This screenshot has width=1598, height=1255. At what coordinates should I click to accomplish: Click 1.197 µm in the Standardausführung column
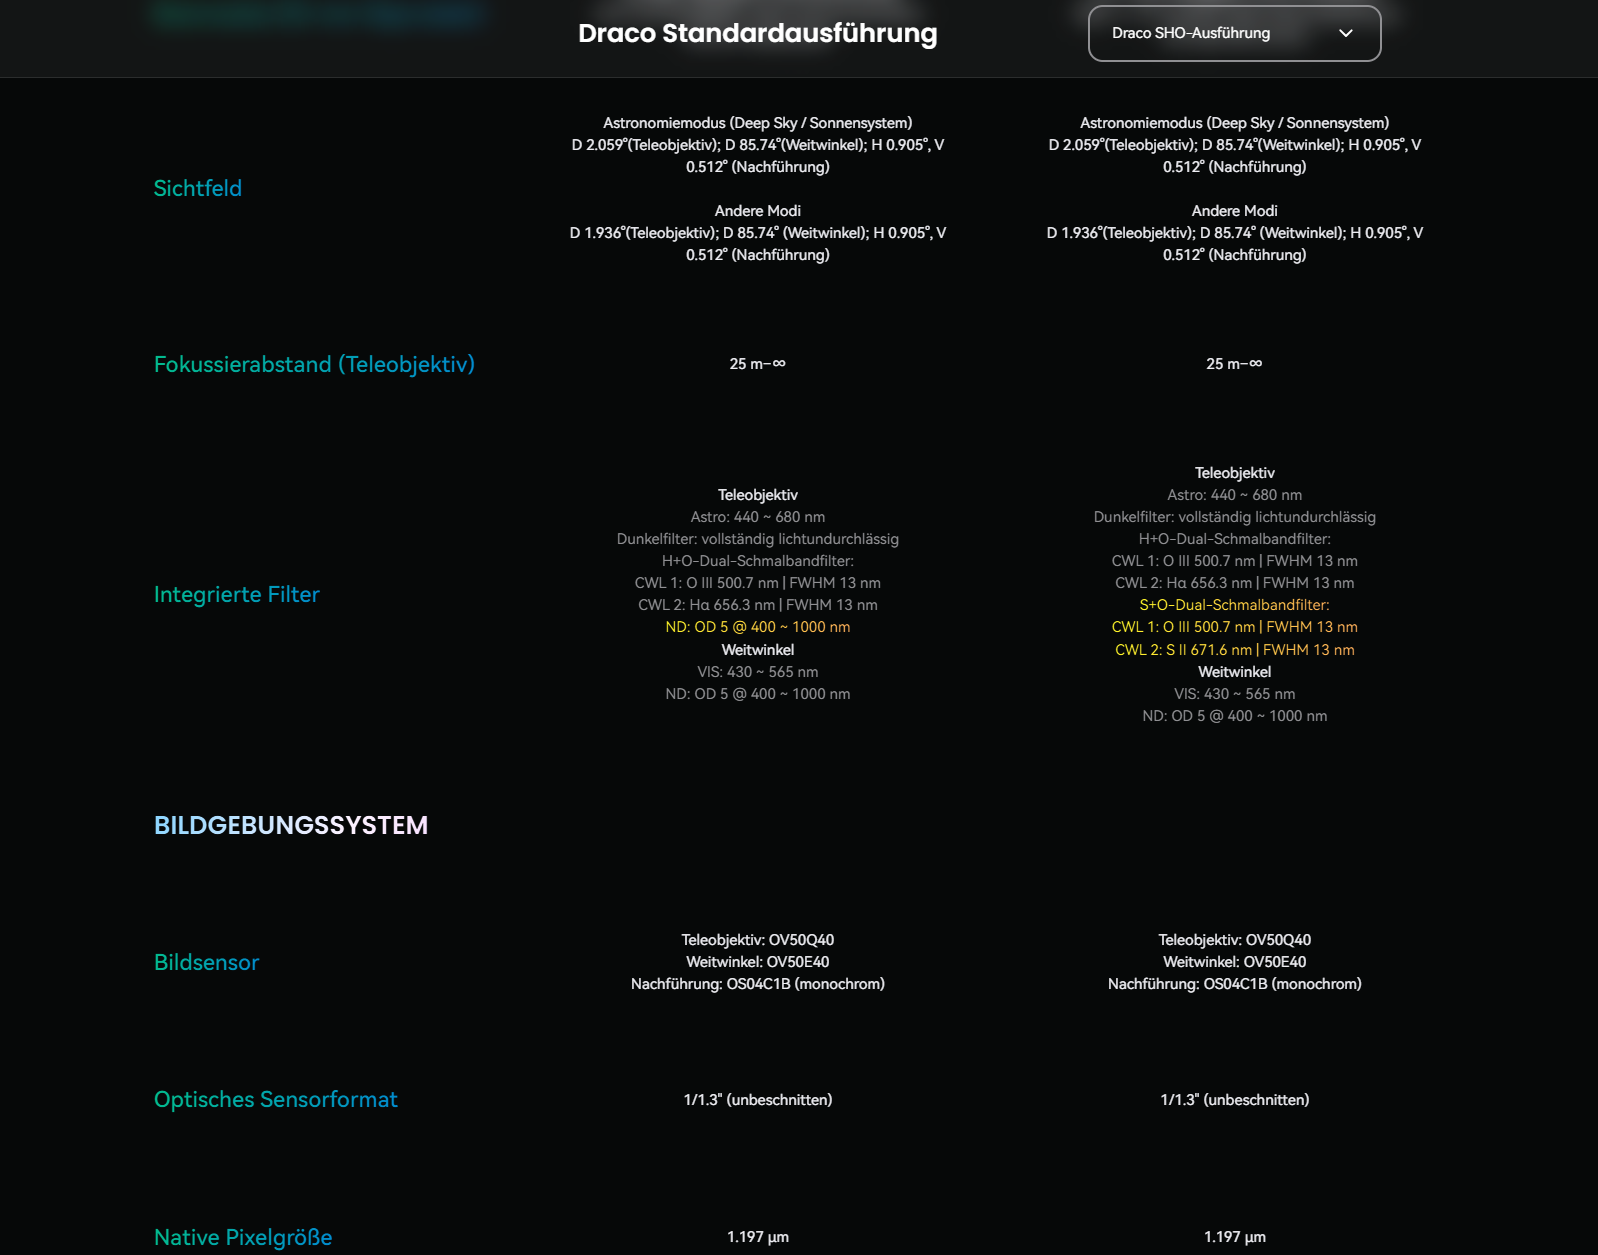[758, 1237]
